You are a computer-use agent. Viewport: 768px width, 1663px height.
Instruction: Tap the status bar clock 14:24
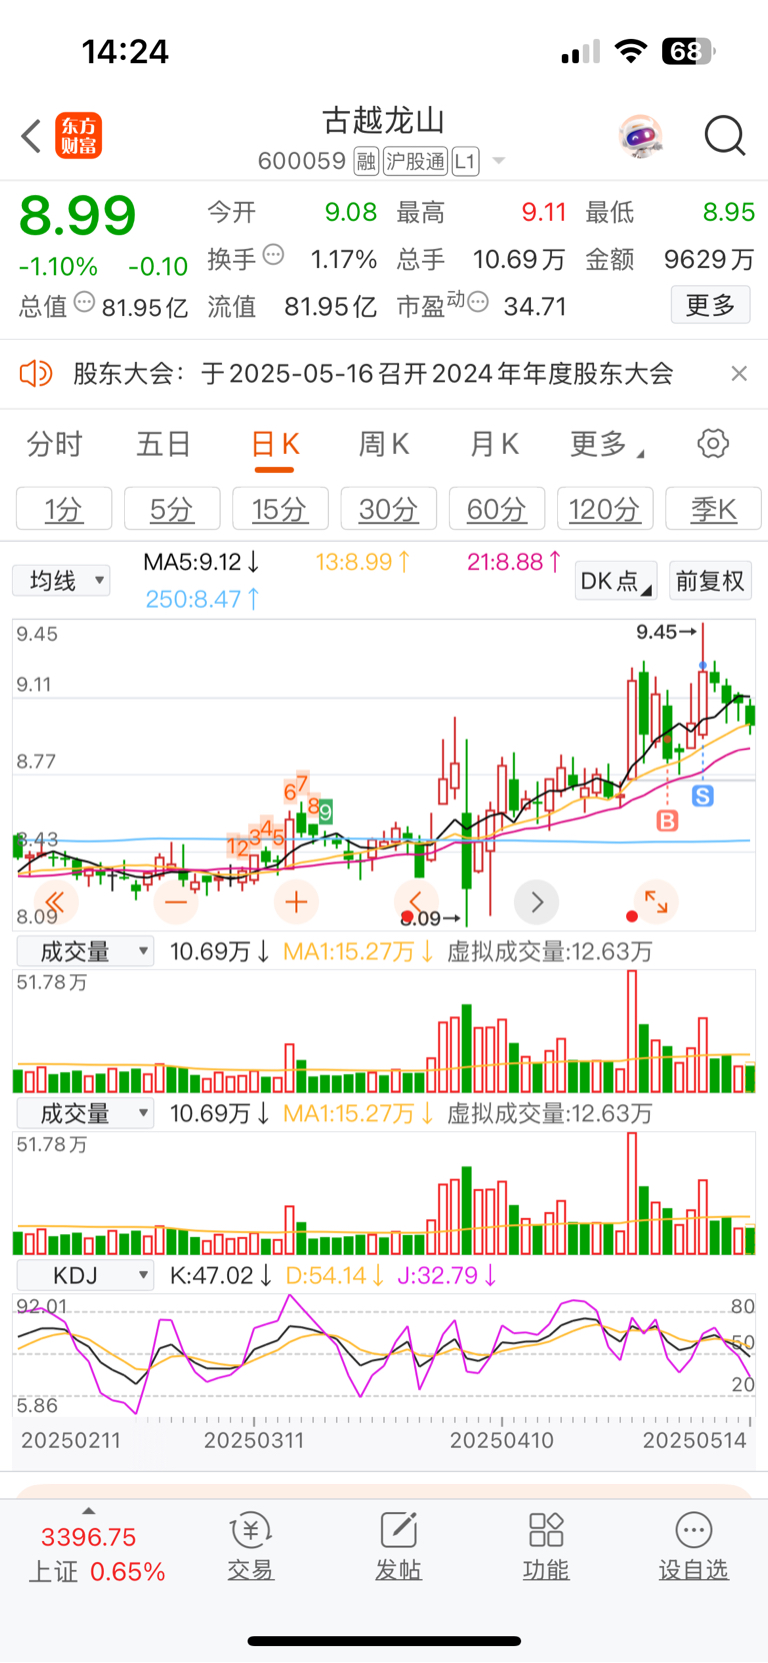[125, 52]
